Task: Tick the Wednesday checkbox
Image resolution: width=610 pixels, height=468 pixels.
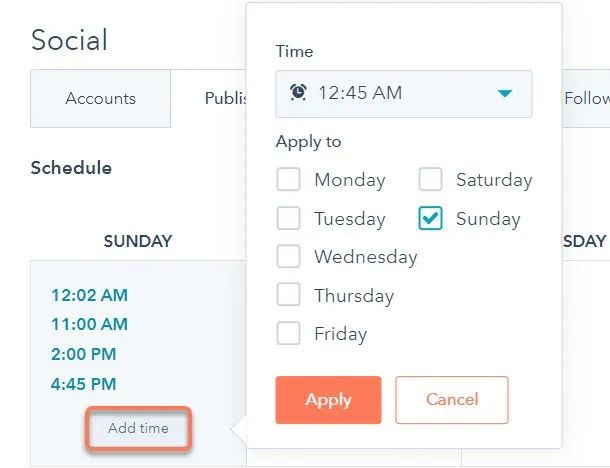Action: (x=288, y=256)
